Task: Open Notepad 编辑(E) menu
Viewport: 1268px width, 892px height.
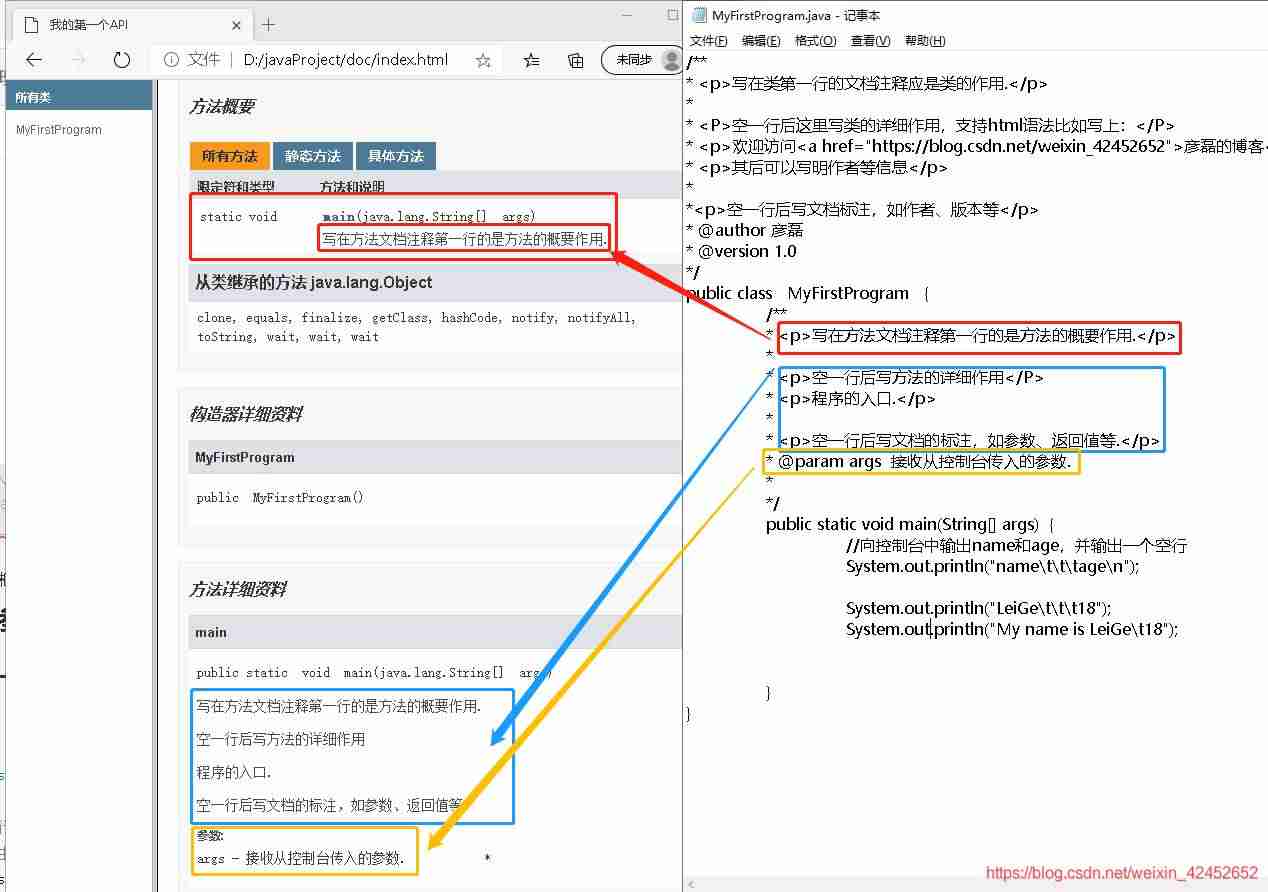Action: tap(761, 41)
